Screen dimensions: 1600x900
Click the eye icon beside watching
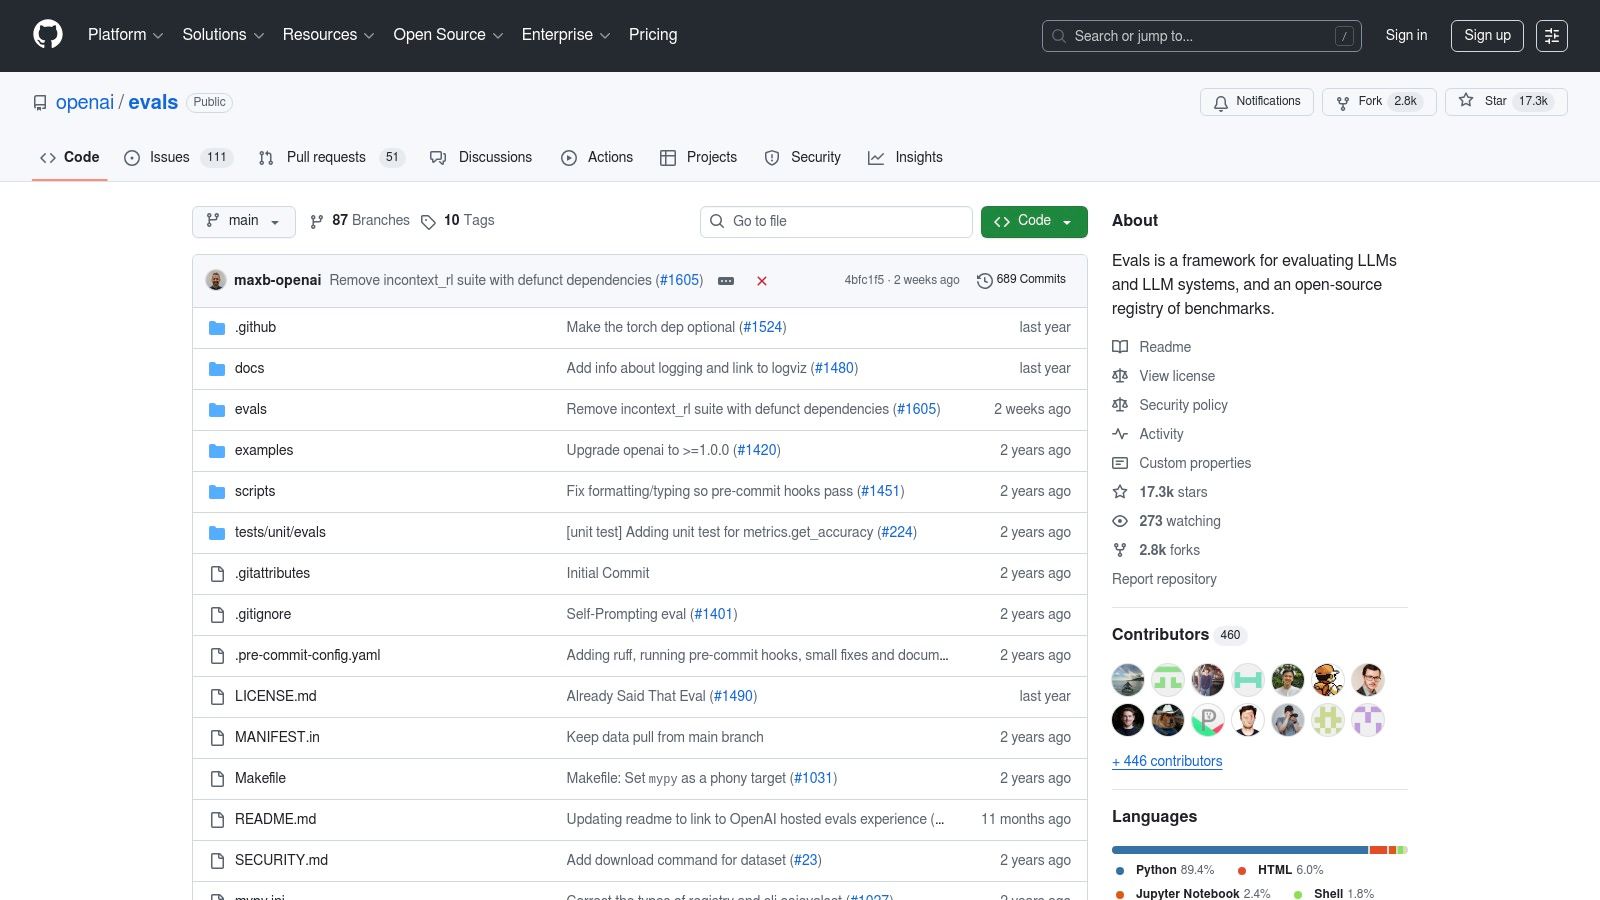[x=1120, y=521]
